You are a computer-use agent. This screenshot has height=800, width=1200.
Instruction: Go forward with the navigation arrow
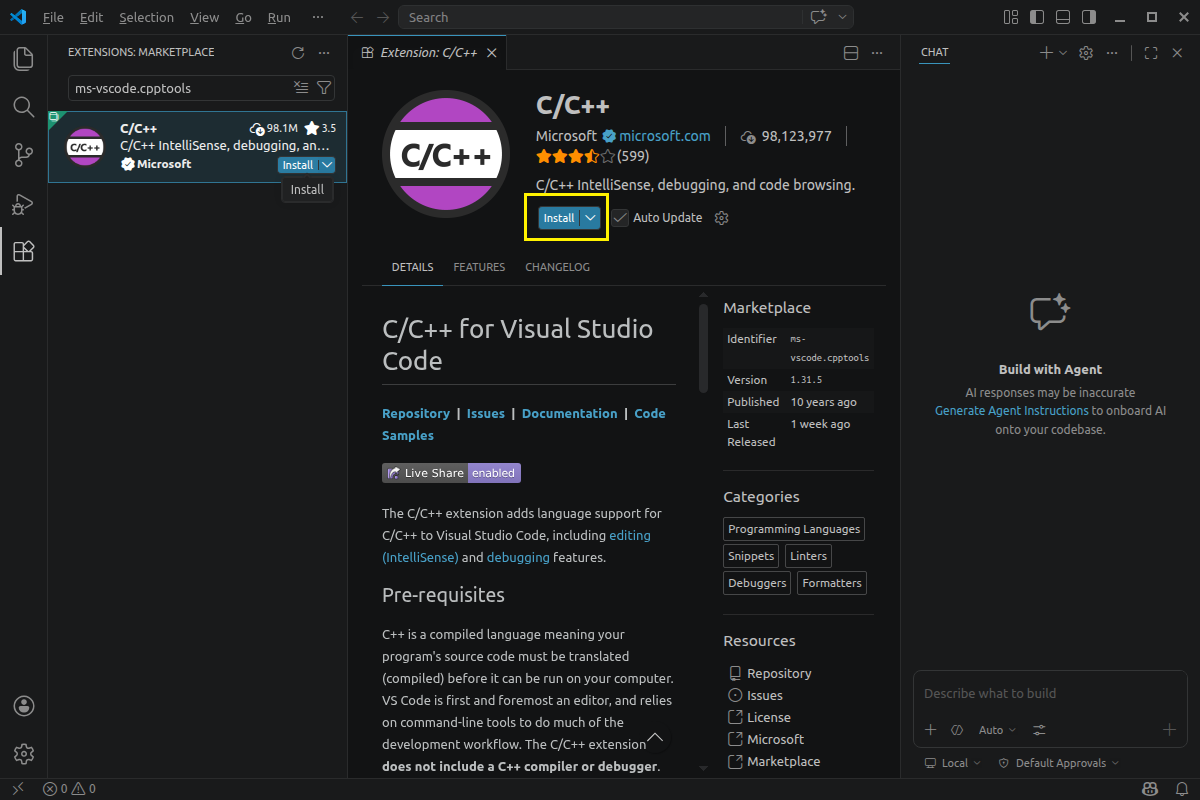coord(383,17)
